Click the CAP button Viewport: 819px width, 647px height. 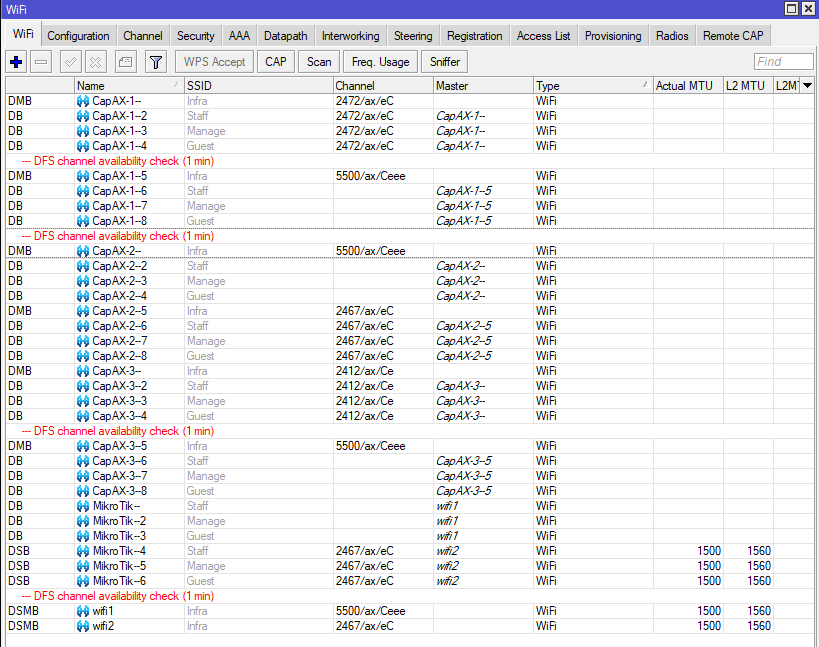tap(276, 62)
